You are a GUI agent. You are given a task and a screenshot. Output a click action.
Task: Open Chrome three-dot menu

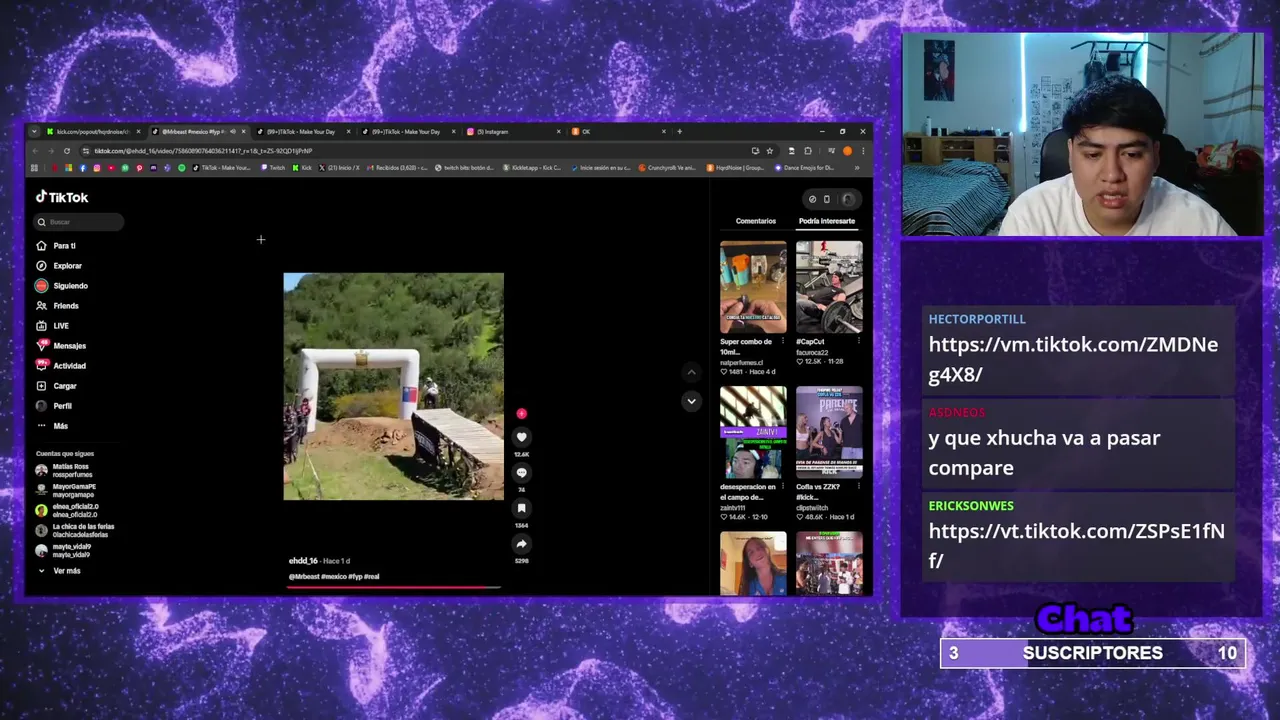(x=863, y=151)
